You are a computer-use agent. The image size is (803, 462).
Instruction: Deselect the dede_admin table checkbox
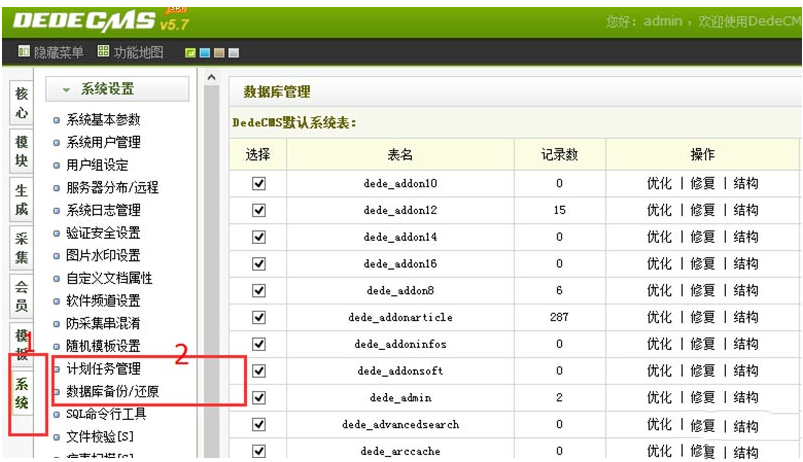point(259,397)
